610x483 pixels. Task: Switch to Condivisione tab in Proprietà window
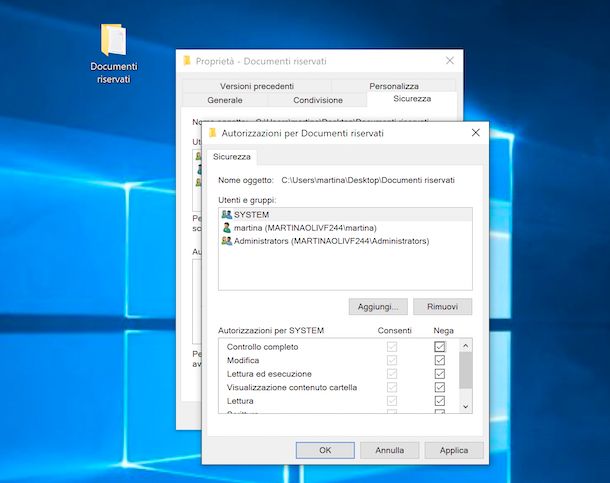point(318,100)
